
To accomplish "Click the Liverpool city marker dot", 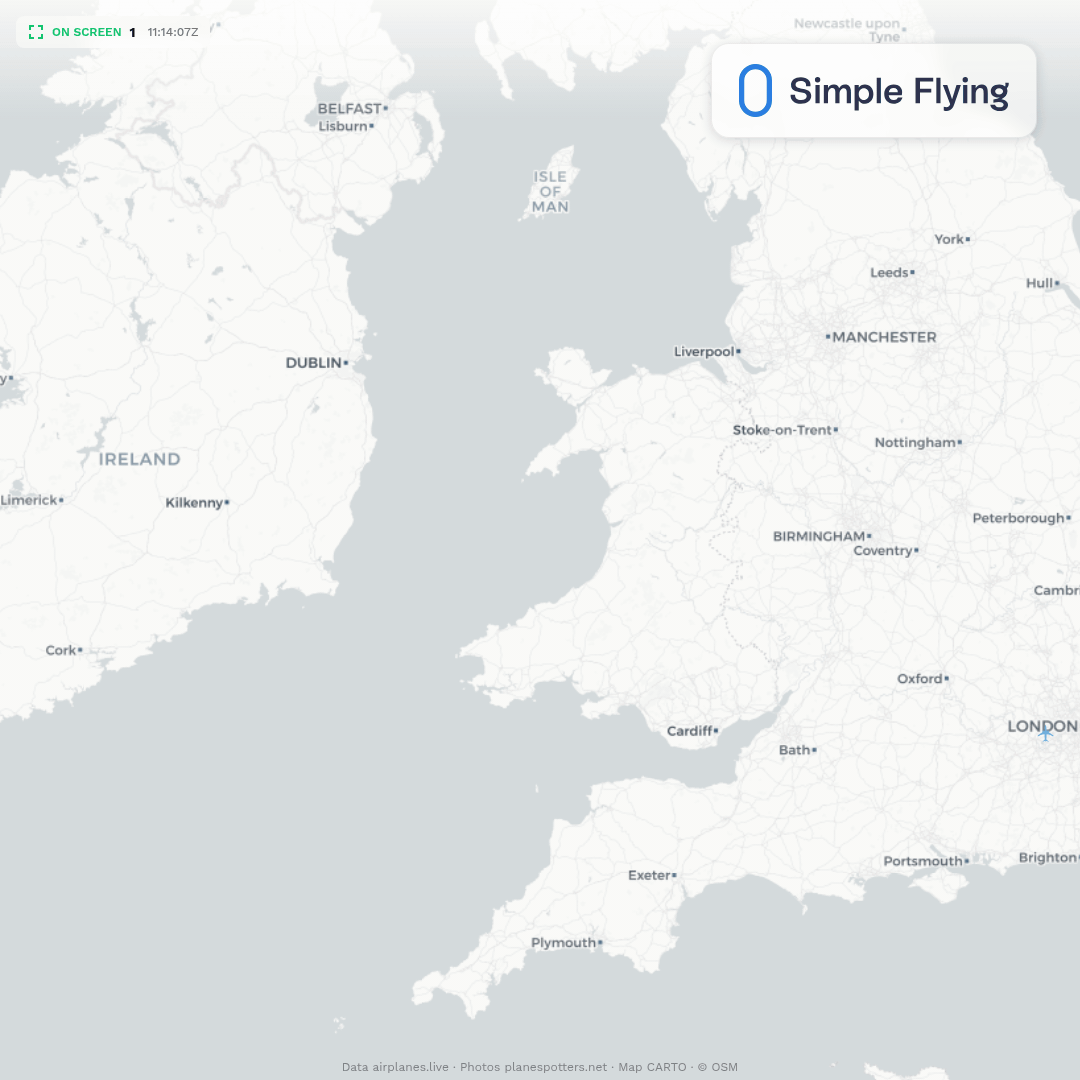I will coord(738,351).
